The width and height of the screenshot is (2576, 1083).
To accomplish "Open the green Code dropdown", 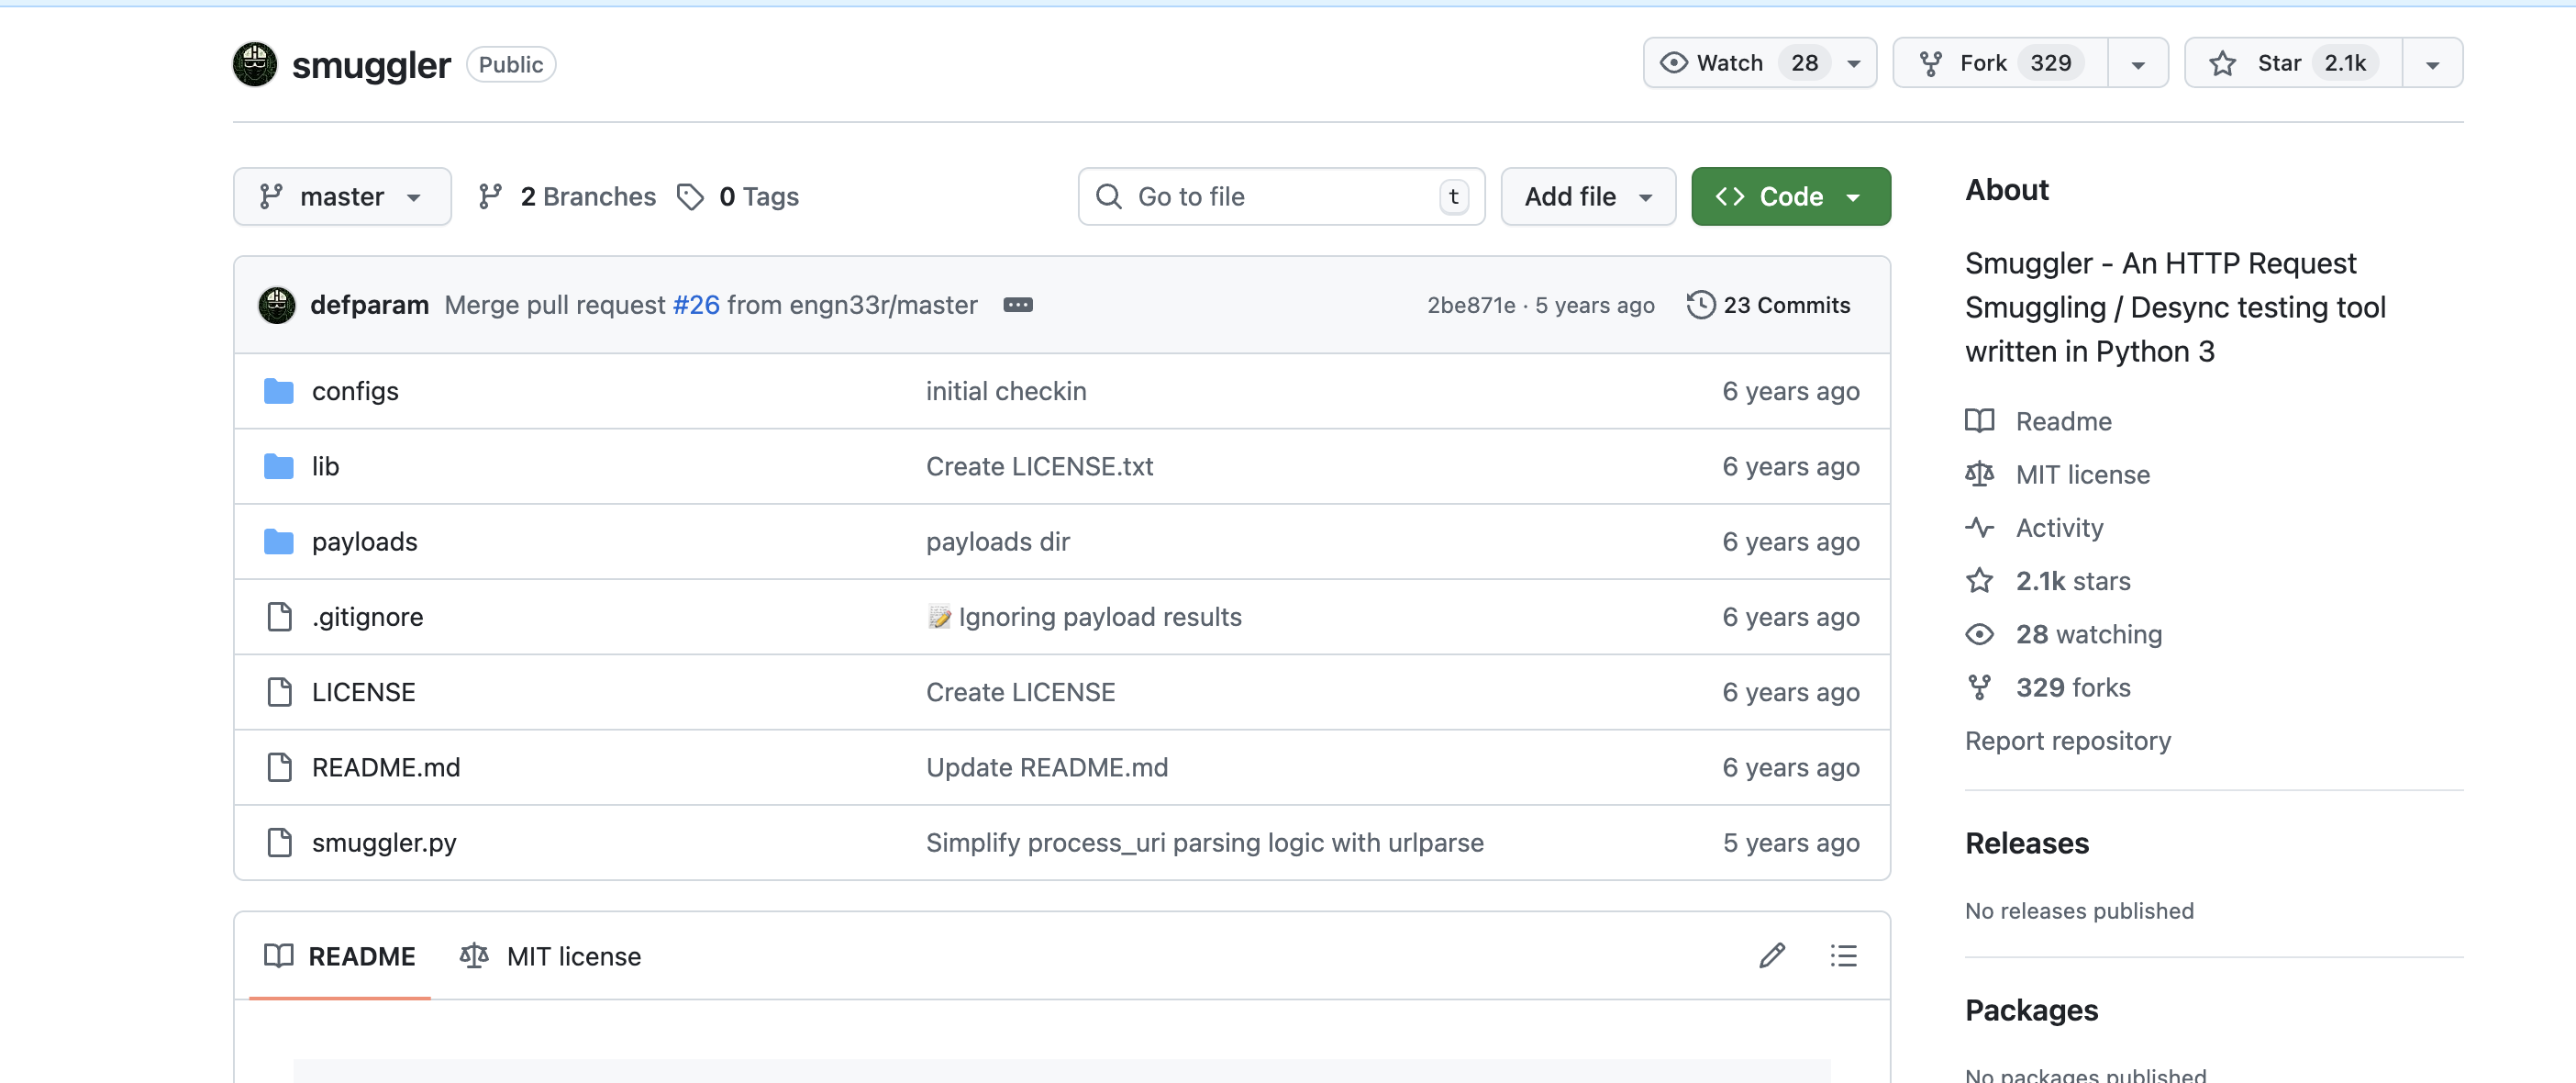I will [1789, 196].
